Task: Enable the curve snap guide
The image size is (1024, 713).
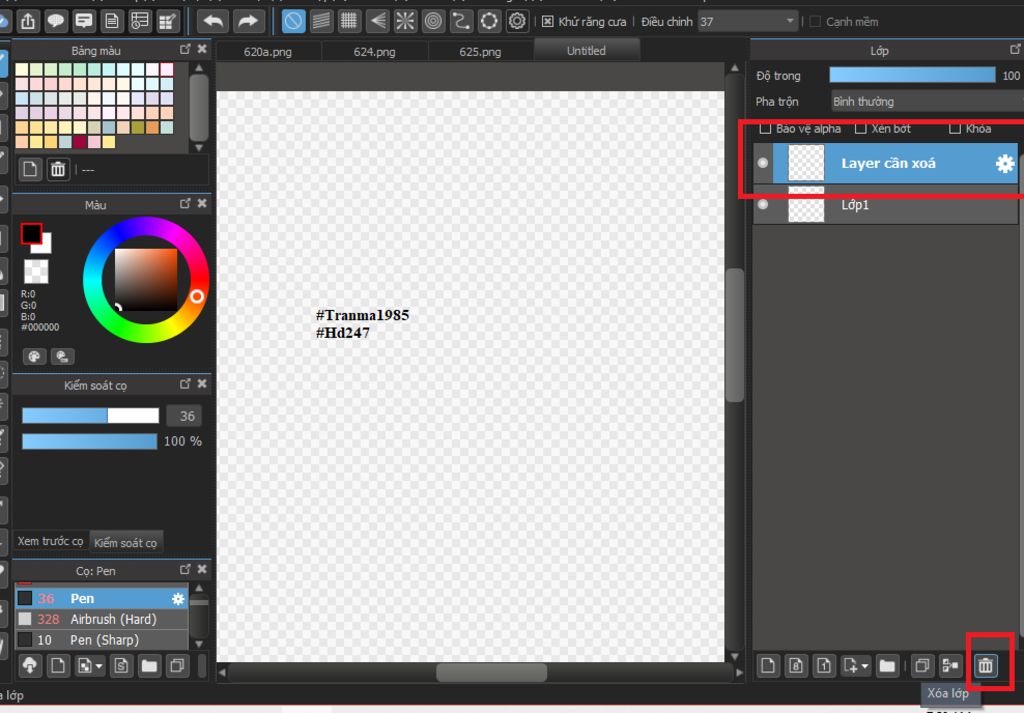Action: 461,22
